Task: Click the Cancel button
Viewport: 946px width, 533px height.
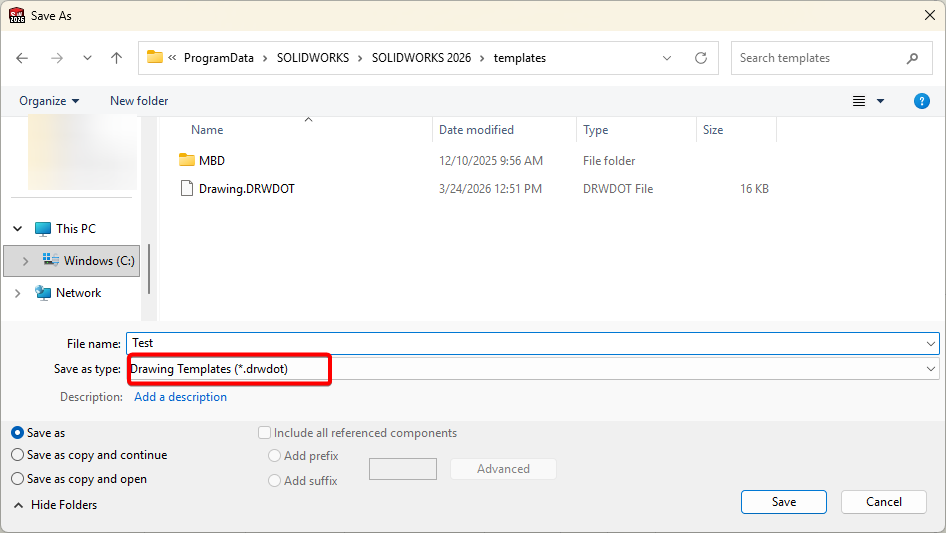Action: click(x=884, y=502)
